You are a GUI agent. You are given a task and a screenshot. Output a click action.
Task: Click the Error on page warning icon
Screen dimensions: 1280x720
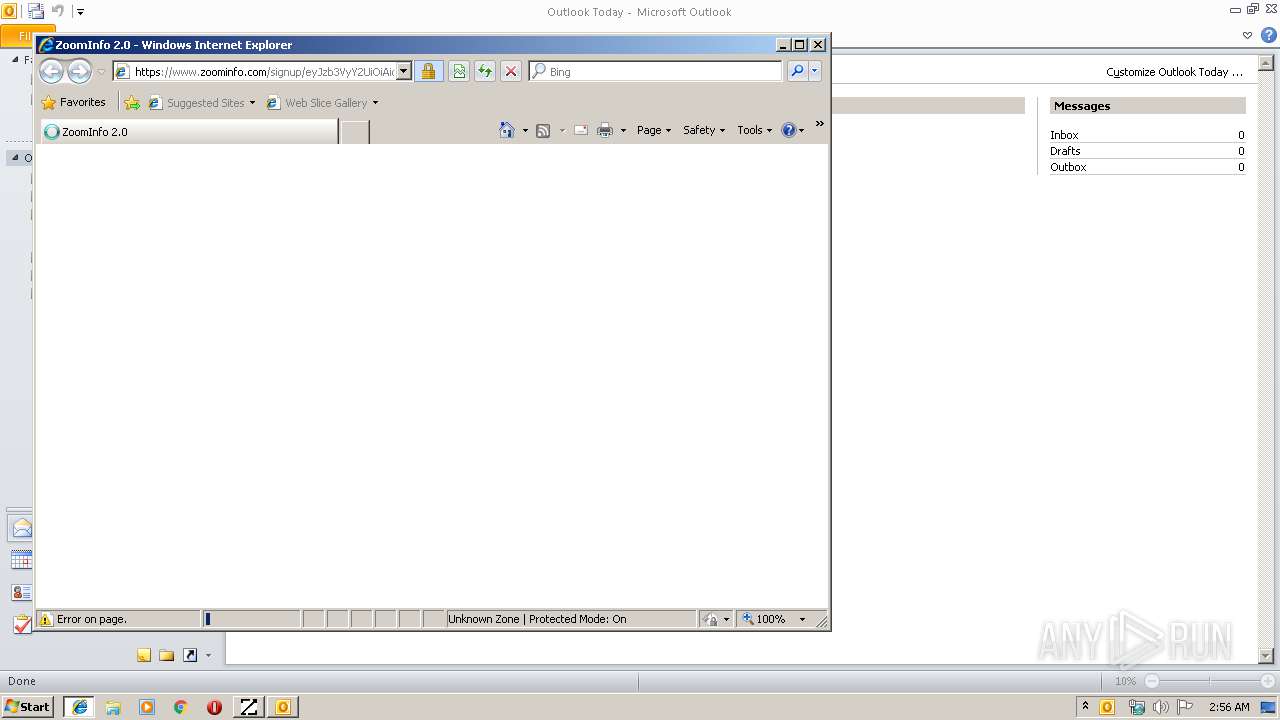[45, 619]
